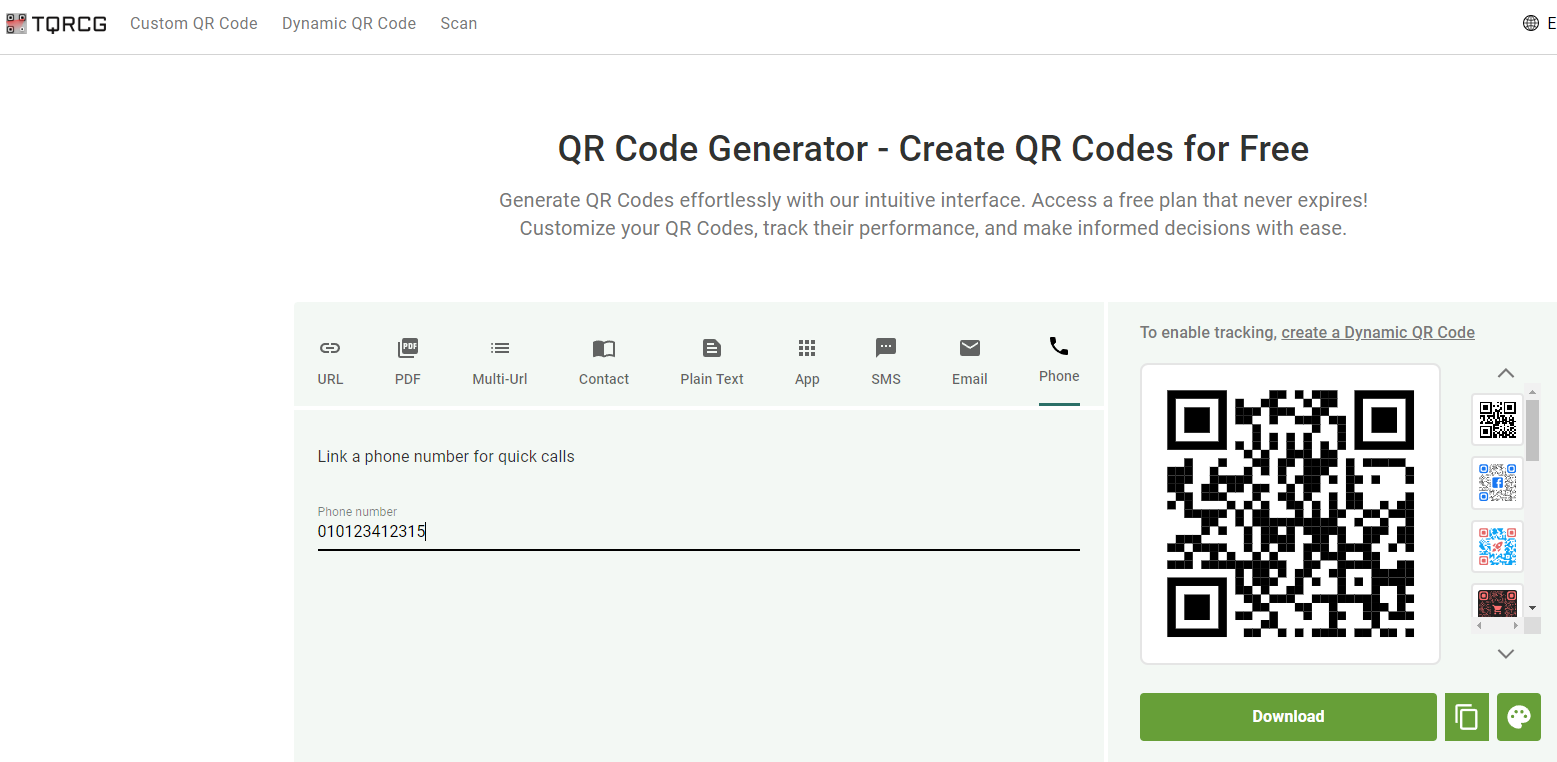The height and width of the screenshot is (762, 1557).
Task: Open the color palette customization button
Action: click(x=1519, y=717)
